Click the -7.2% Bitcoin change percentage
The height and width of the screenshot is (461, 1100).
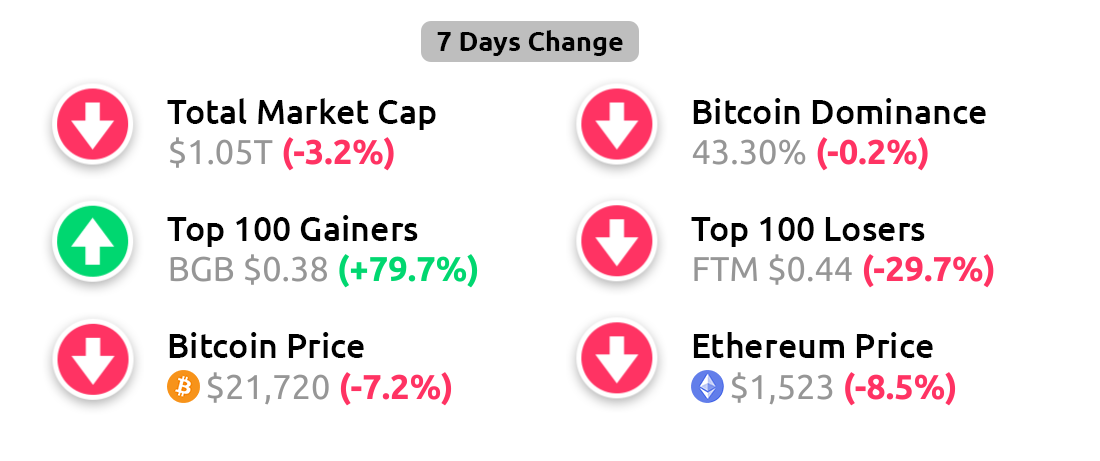(x=396, y=387)
